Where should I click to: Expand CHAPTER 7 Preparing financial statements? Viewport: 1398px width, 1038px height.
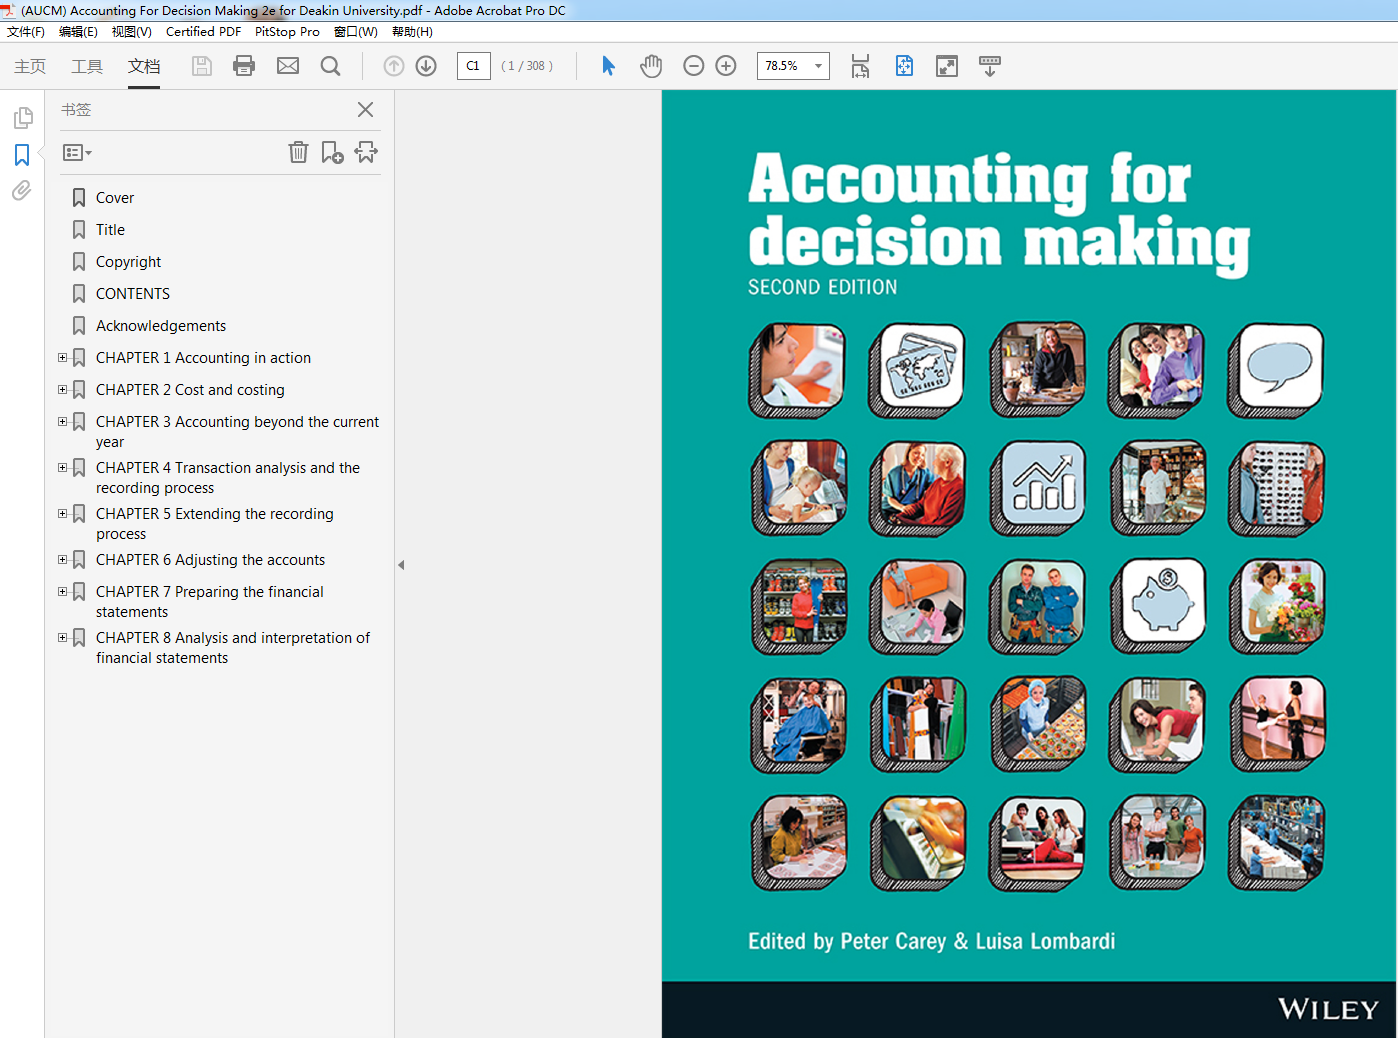click(62, 591)
